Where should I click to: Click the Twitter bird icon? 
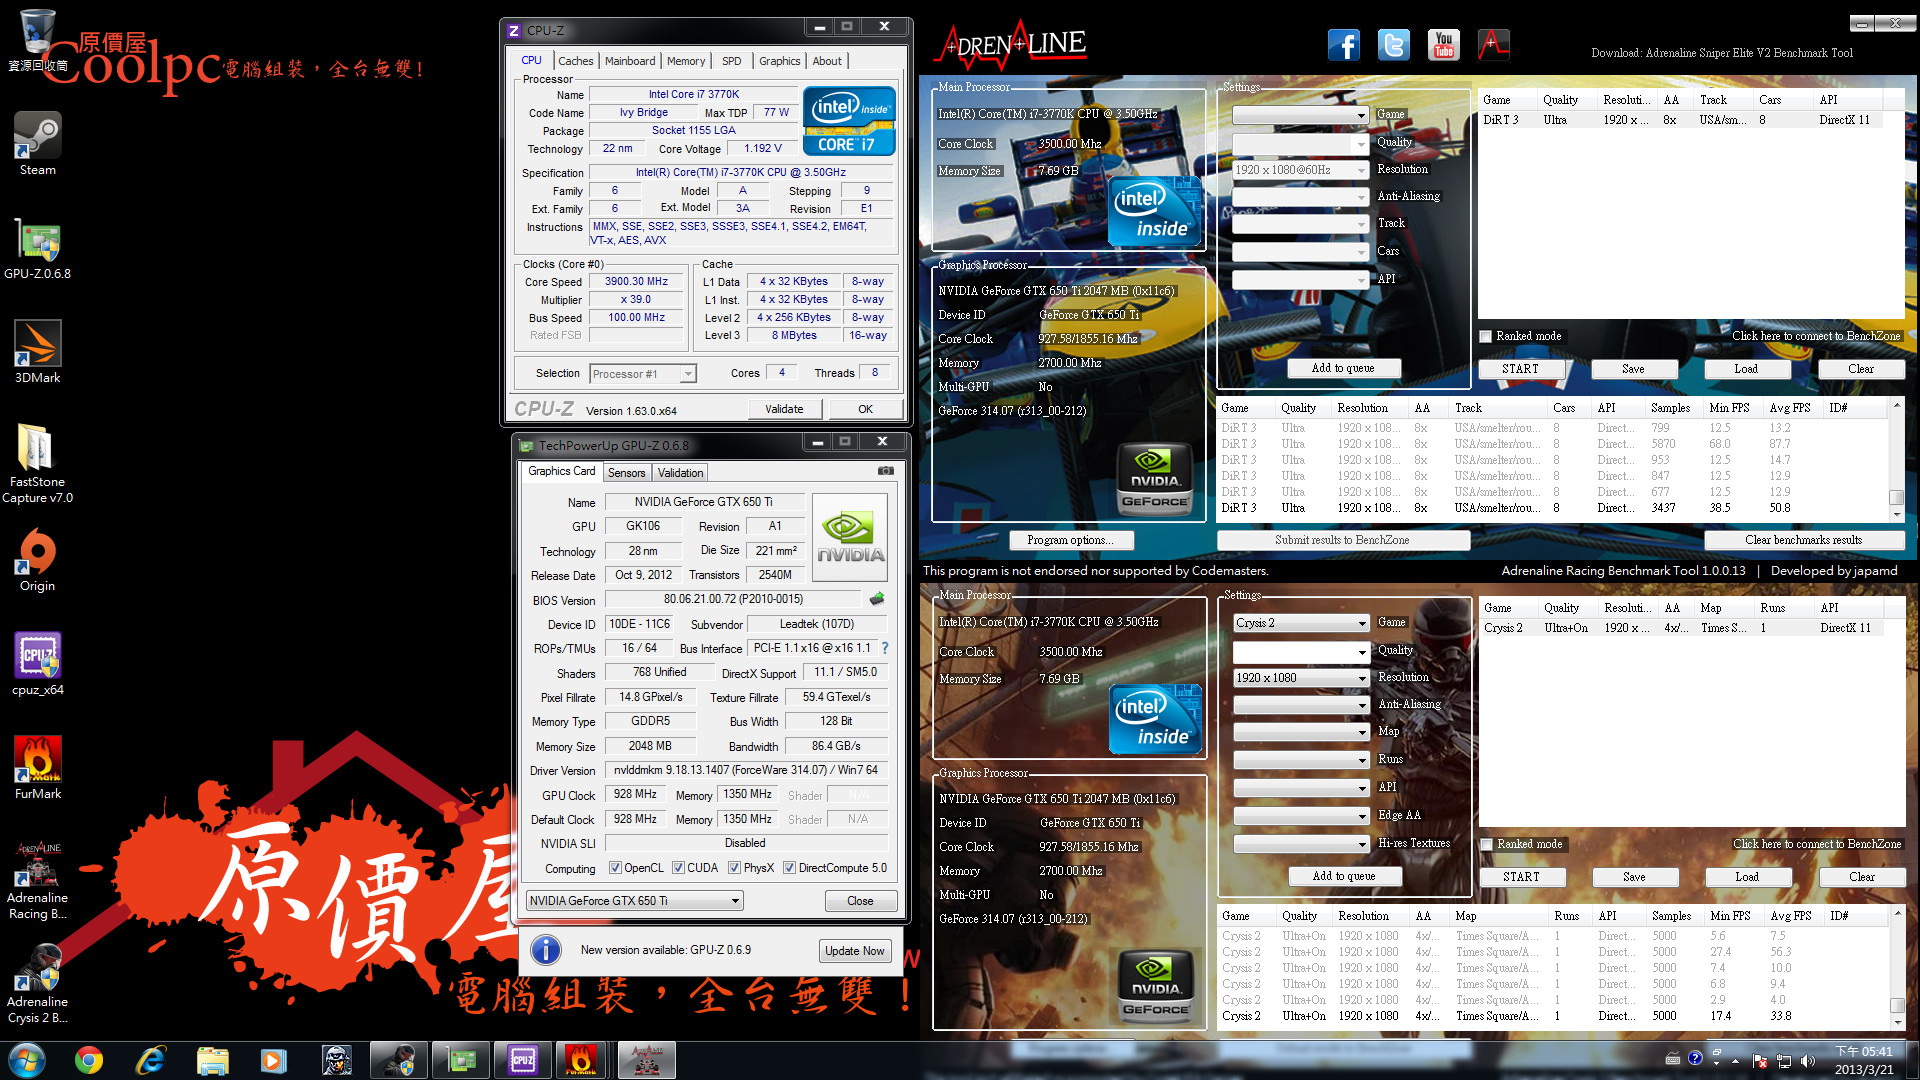pyautogui.click(x=1393, y=45)
